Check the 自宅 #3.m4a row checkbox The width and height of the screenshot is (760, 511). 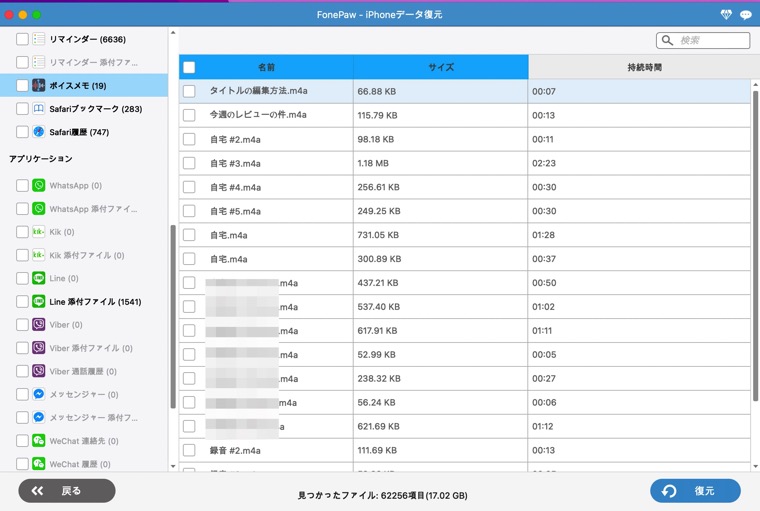pos(189,163)
